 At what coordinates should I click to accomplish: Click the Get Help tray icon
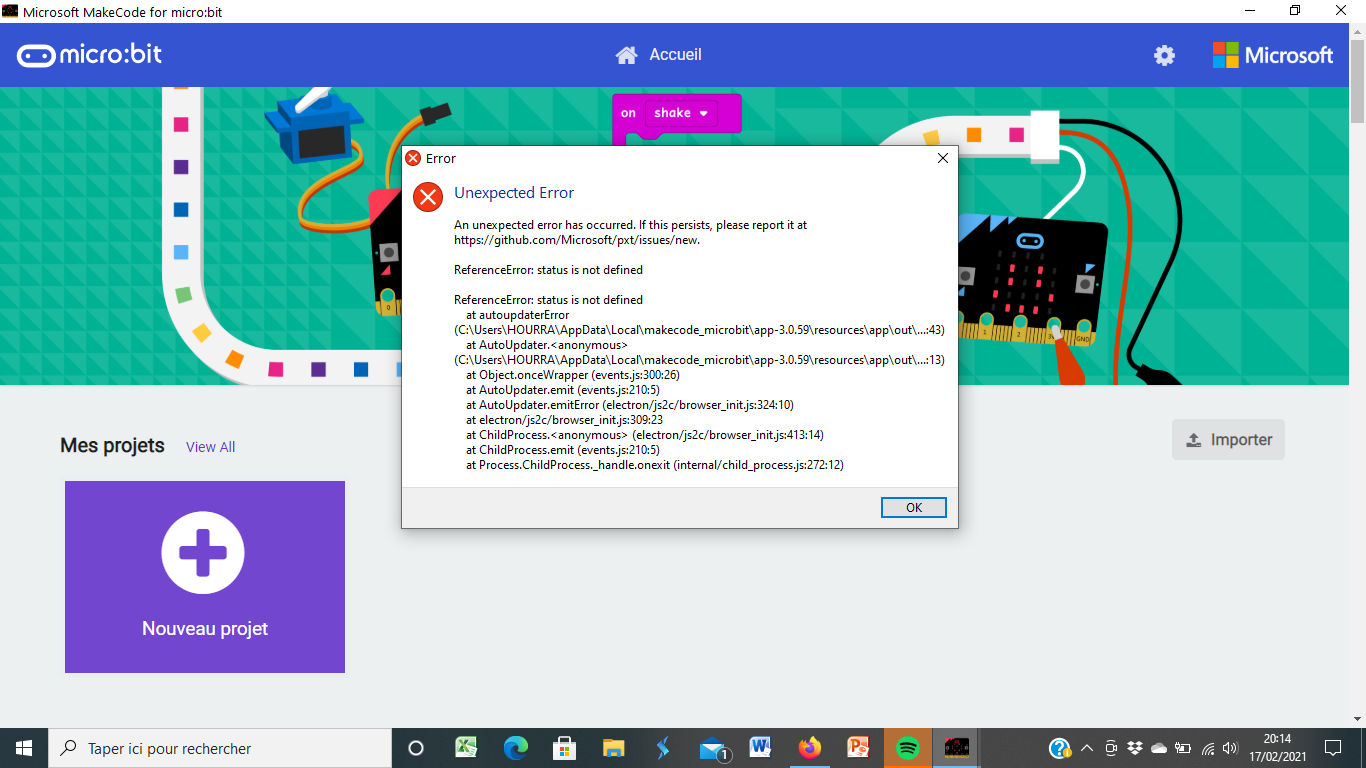[1059, 748]
